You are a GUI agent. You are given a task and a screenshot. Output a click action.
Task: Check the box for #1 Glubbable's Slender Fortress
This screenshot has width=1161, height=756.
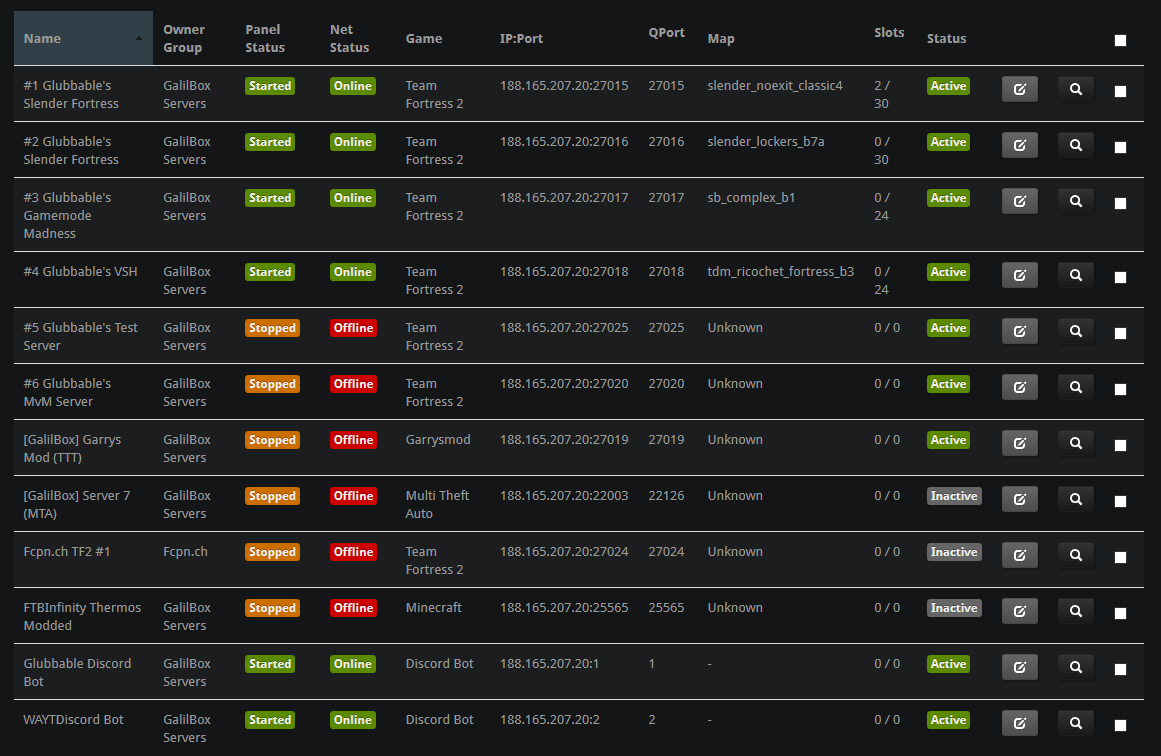click(x=1120, y=91)
